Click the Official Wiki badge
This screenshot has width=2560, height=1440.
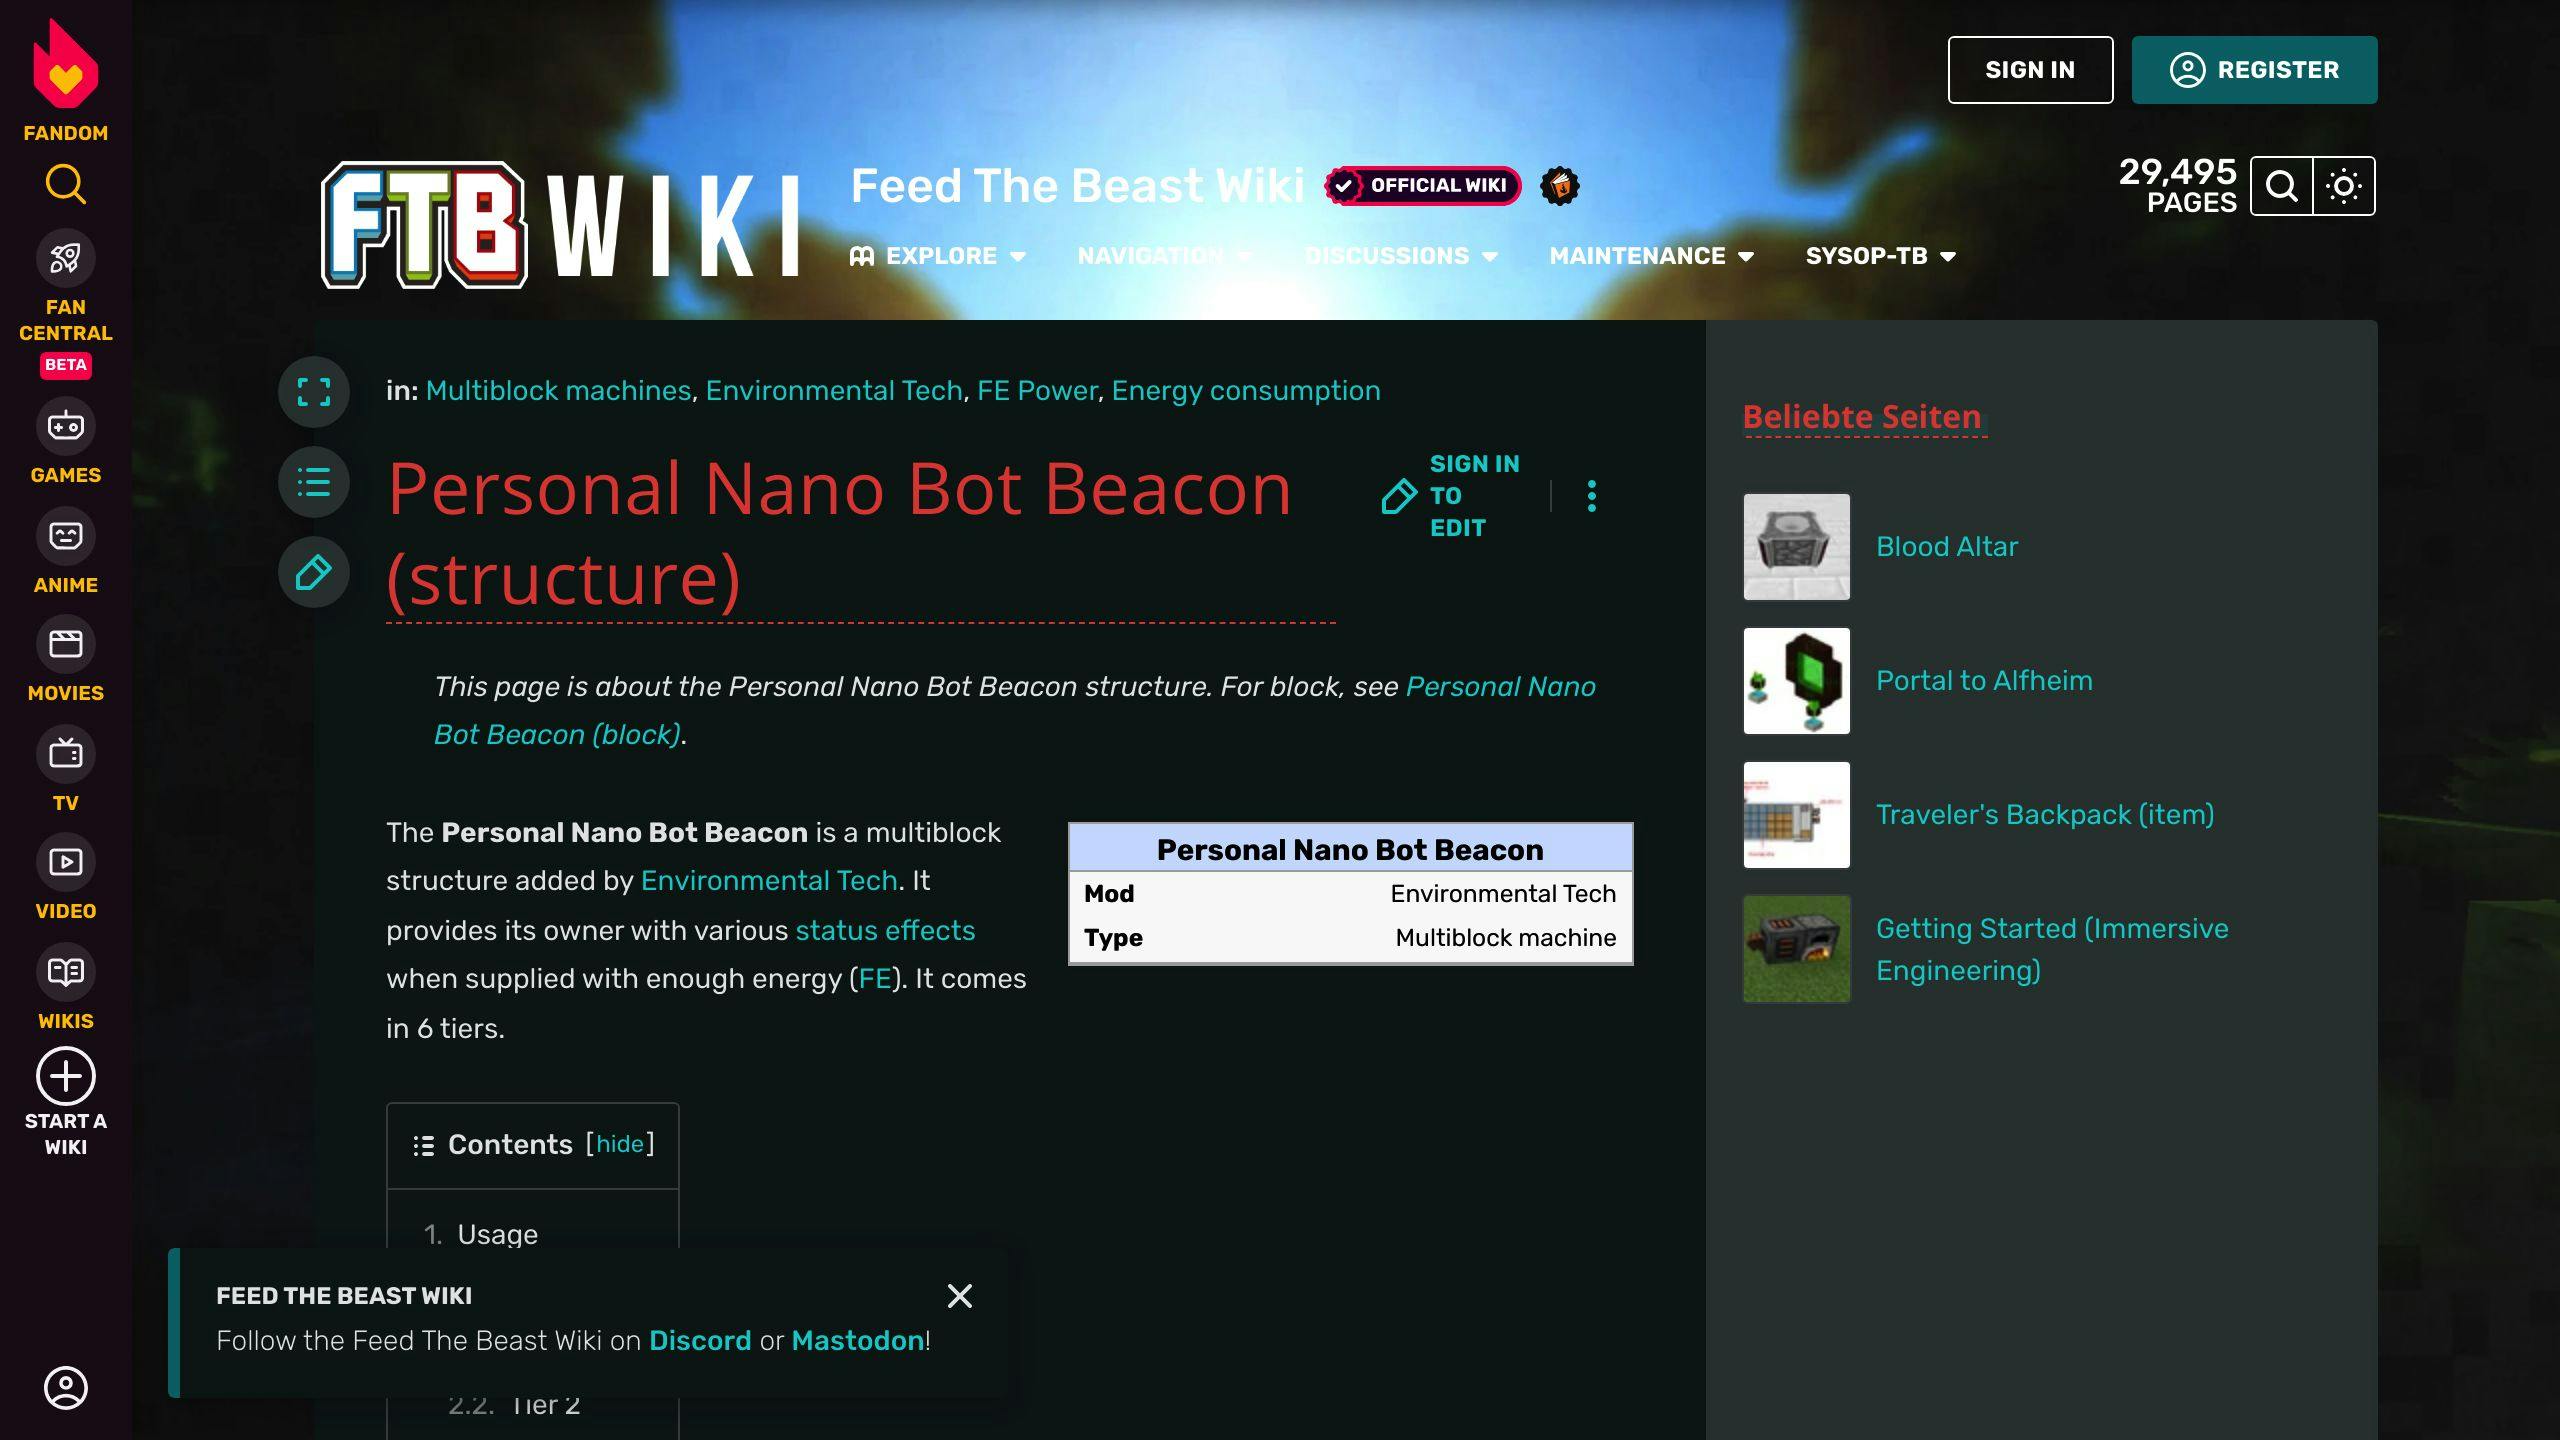pos(1422,186)
